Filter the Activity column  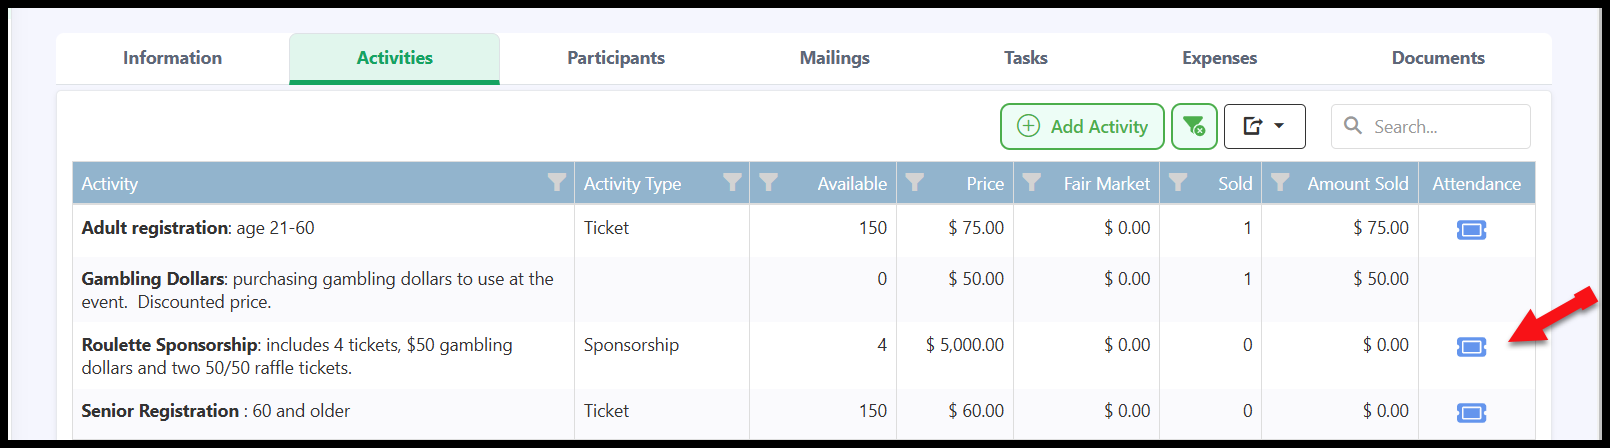click(557, 182)
